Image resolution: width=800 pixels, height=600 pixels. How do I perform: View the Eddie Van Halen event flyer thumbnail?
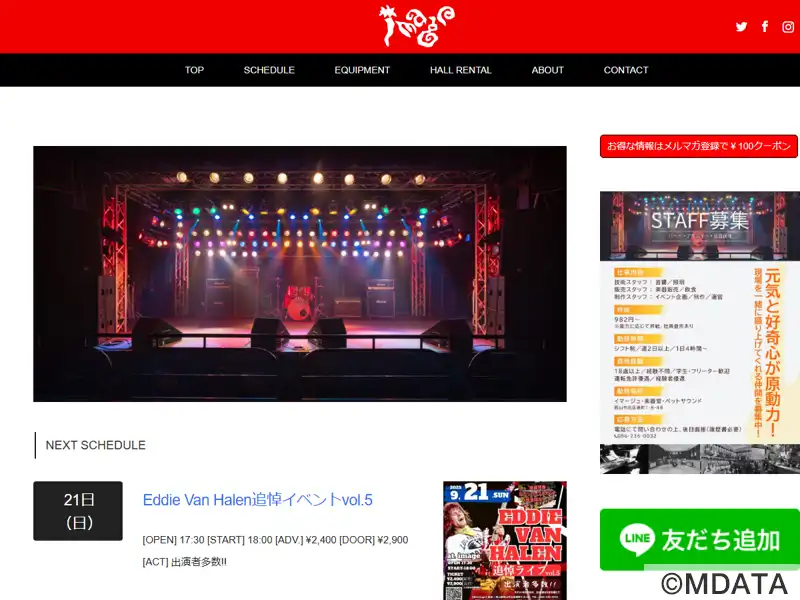[505, 541]
